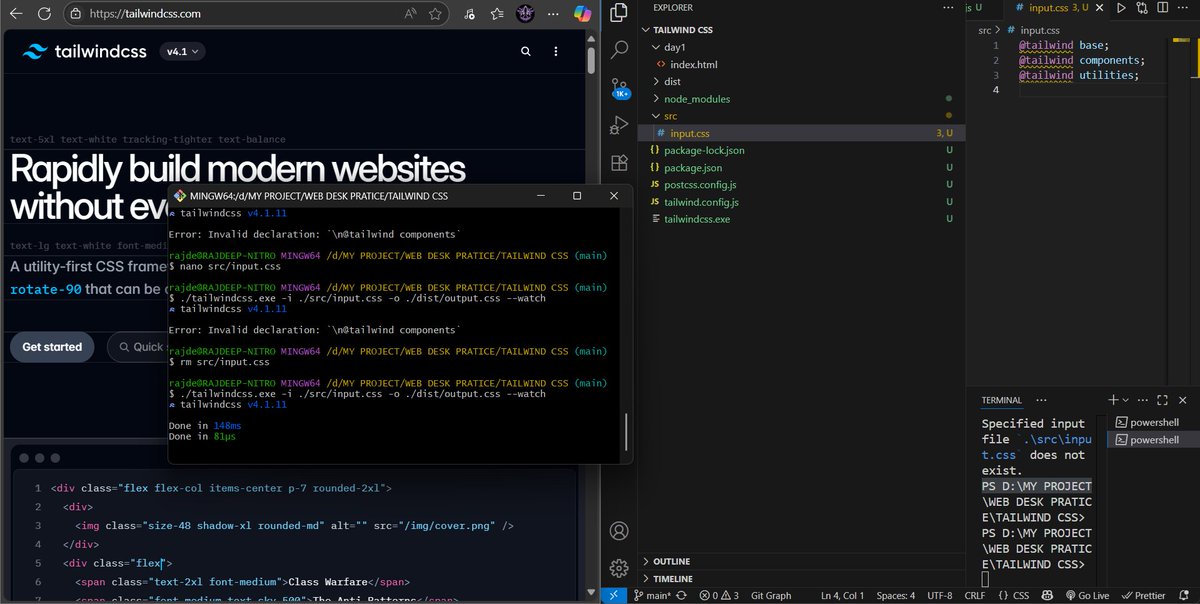Refresh the tailwindcss.com page
This screenshot has width=1200, height=604.
(46, 14)
